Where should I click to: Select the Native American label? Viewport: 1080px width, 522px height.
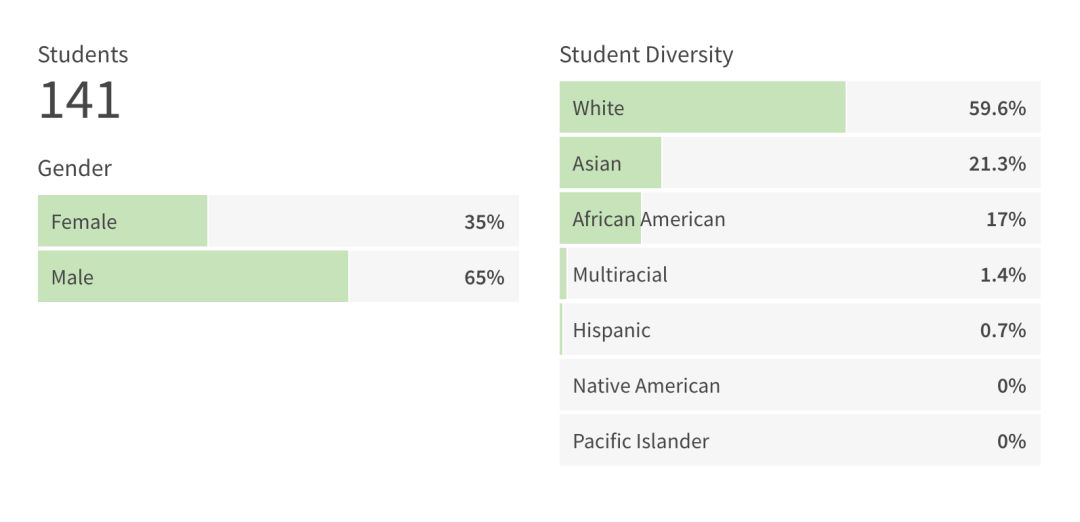tap(646, 386)
